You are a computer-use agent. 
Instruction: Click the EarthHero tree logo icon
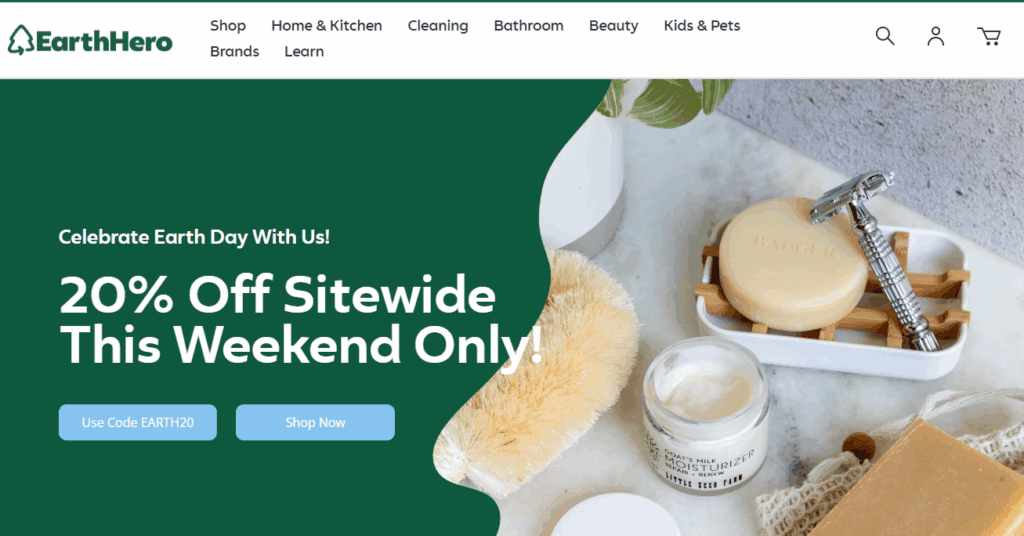click(21, 40)
